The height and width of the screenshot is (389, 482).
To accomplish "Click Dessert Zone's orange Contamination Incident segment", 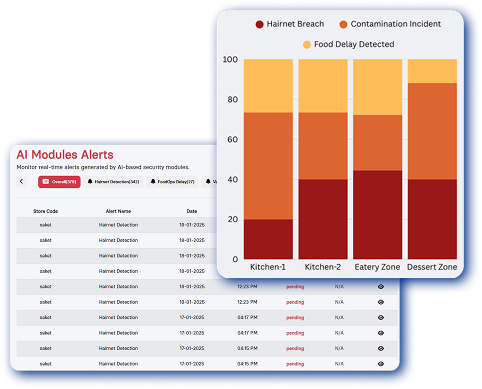I will (x=432, y=131).
